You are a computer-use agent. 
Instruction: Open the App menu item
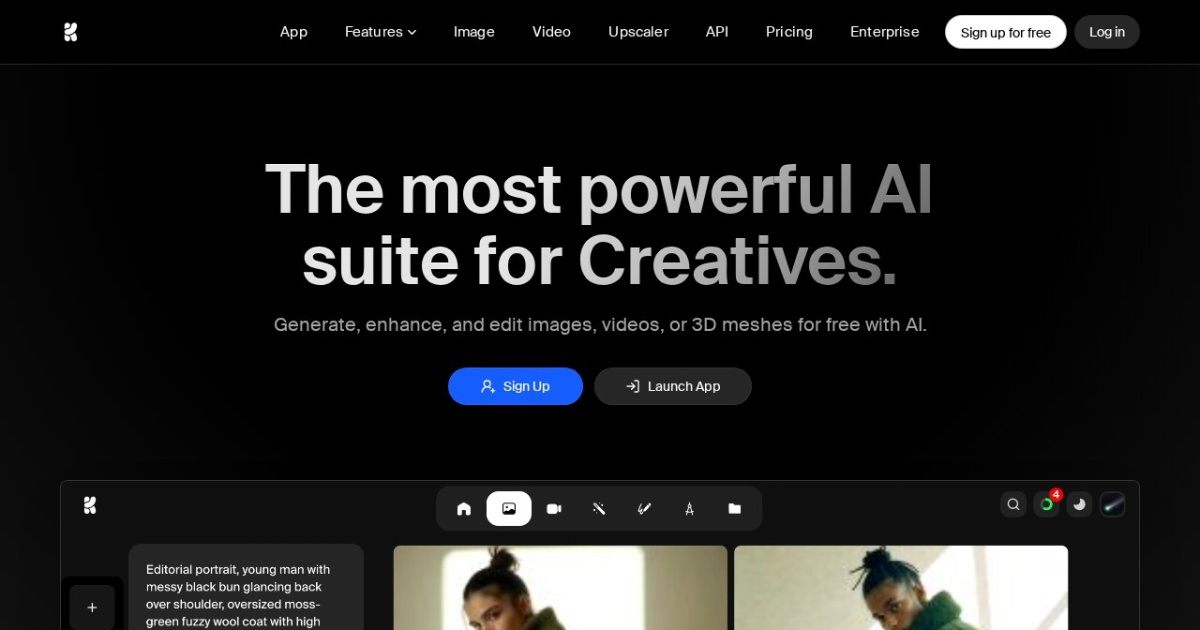pos(293,31)
